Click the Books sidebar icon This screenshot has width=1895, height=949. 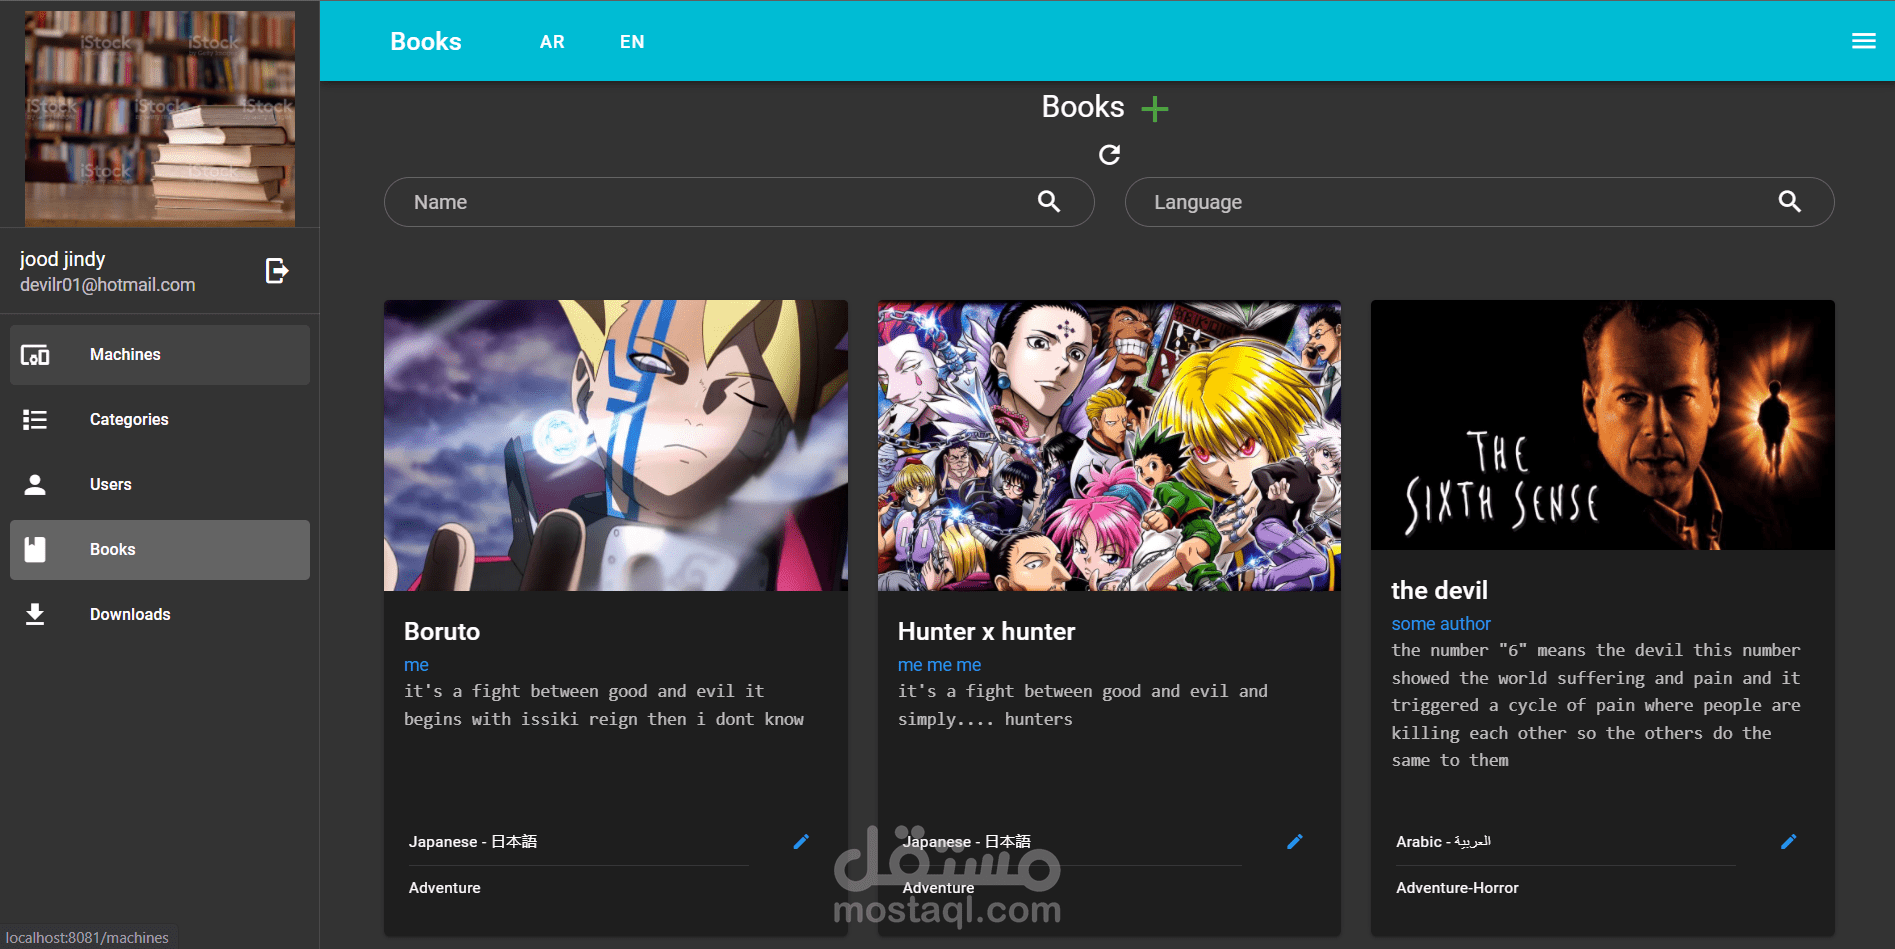[x=35, y=550]
